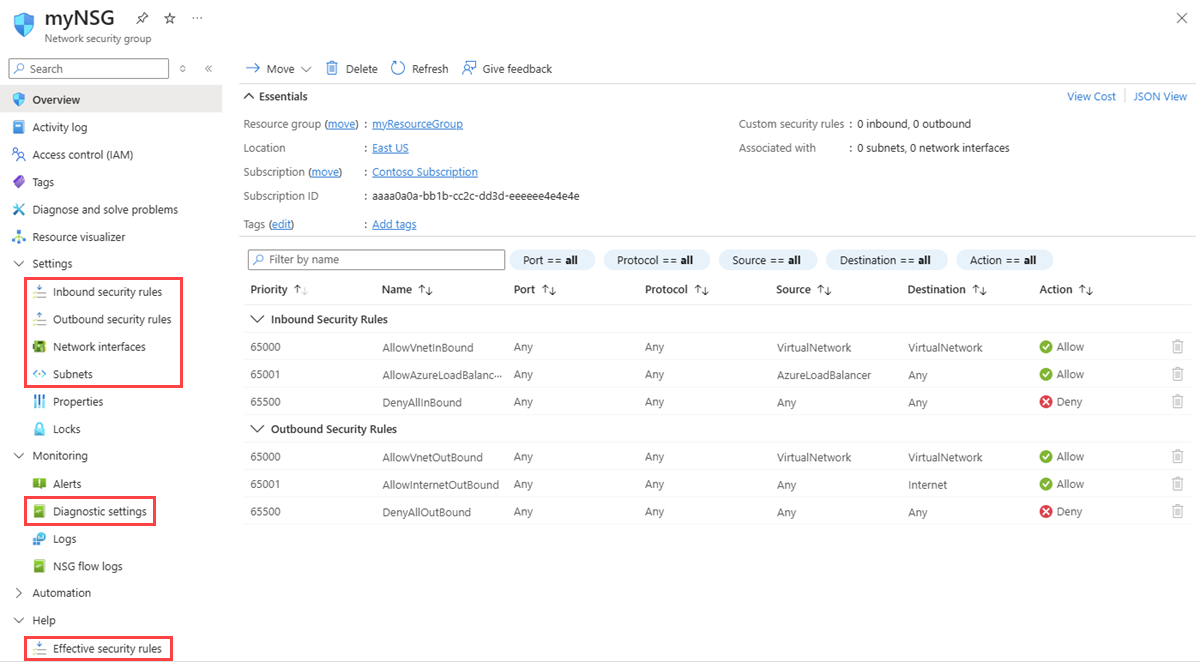Collapse the left sidebar

click(x=209, y=68)
